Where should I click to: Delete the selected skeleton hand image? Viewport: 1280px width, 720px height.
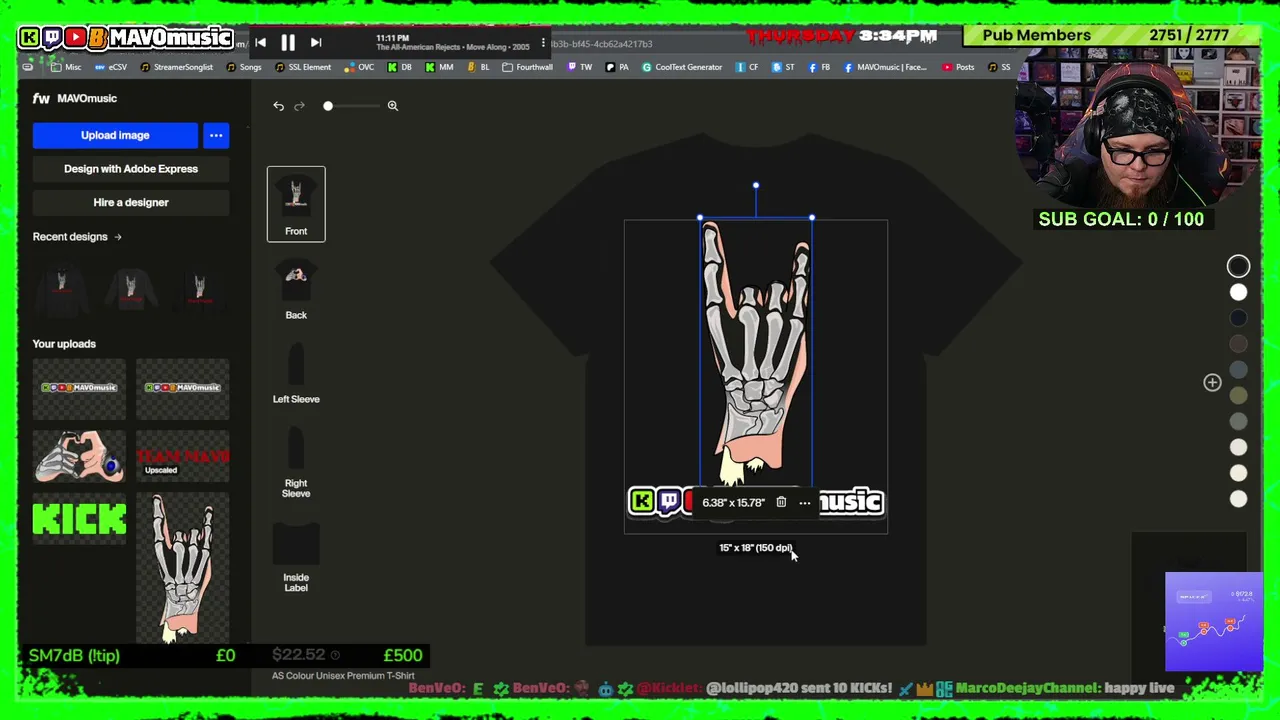point(781,502)
